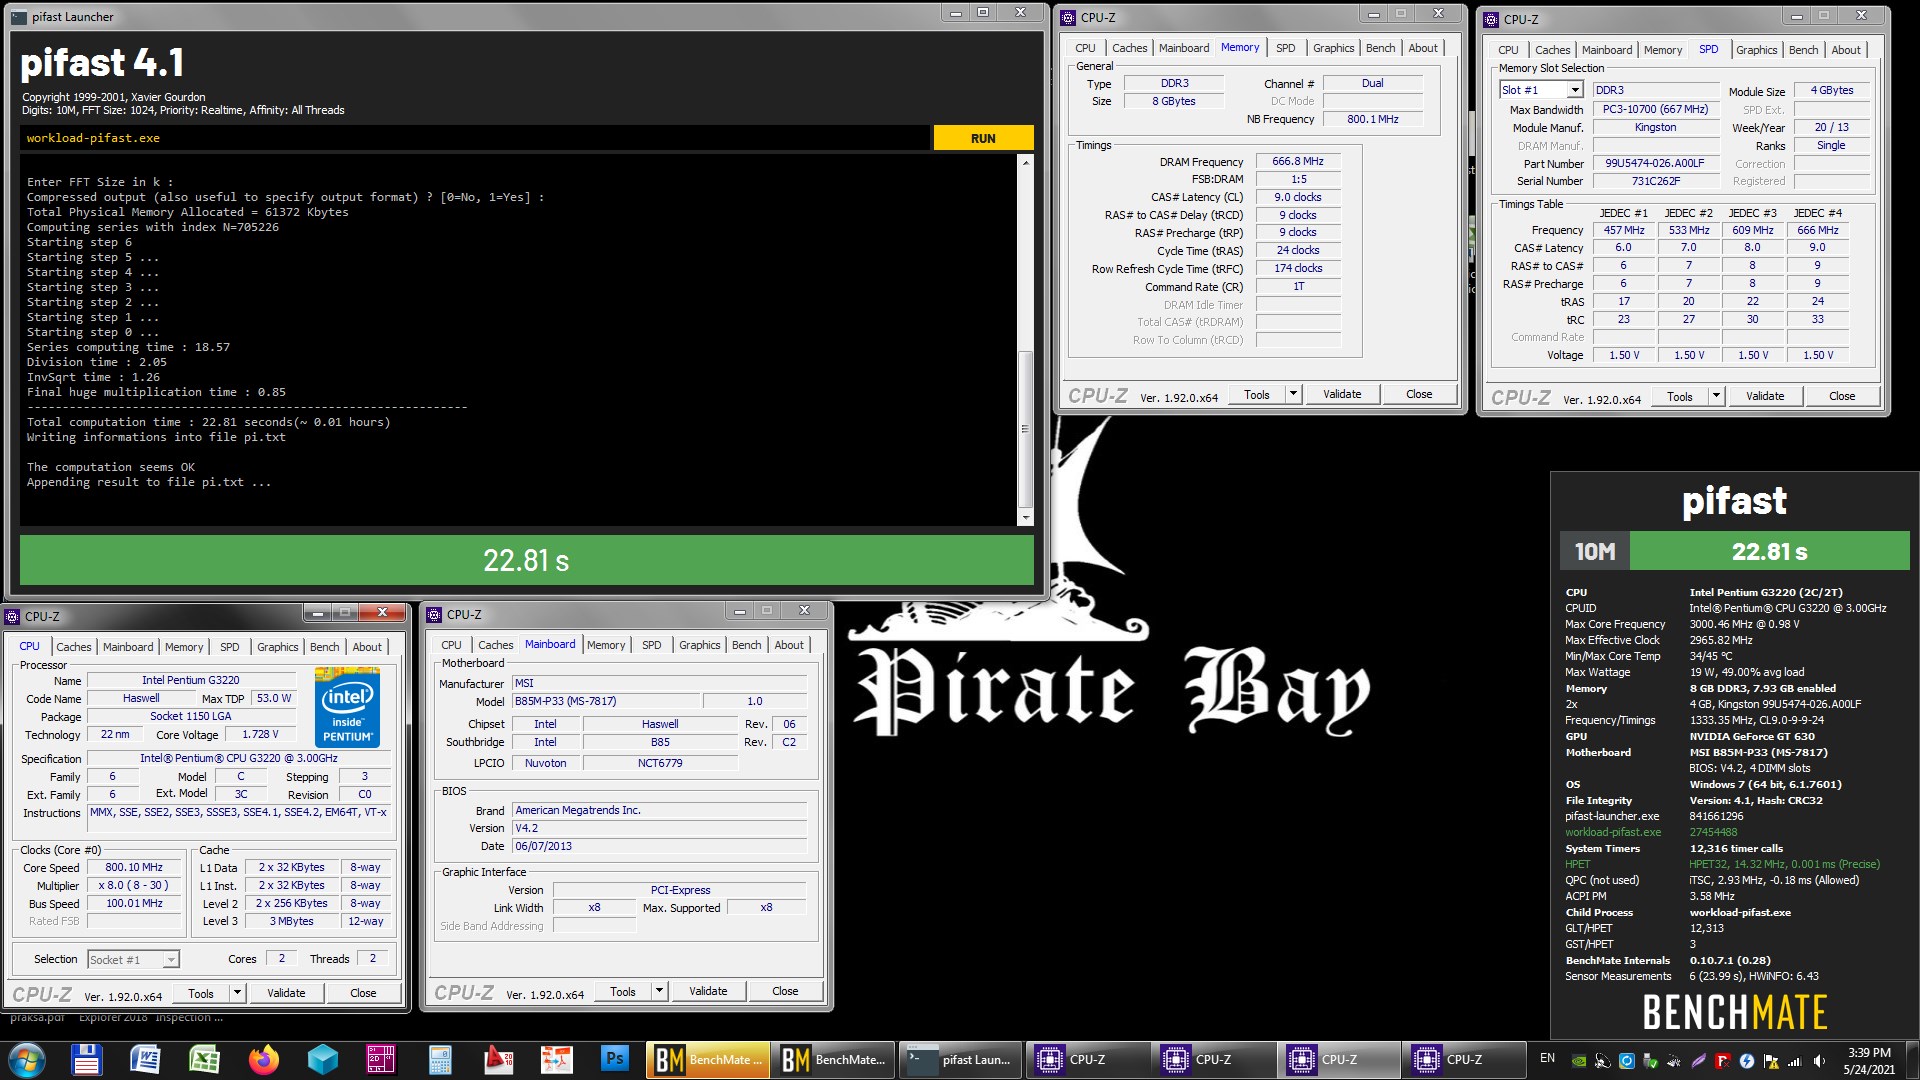Open Bench tab in CPU-Z Mainboard window
The image size is (1920, 1080).
(x=746, y=645)
